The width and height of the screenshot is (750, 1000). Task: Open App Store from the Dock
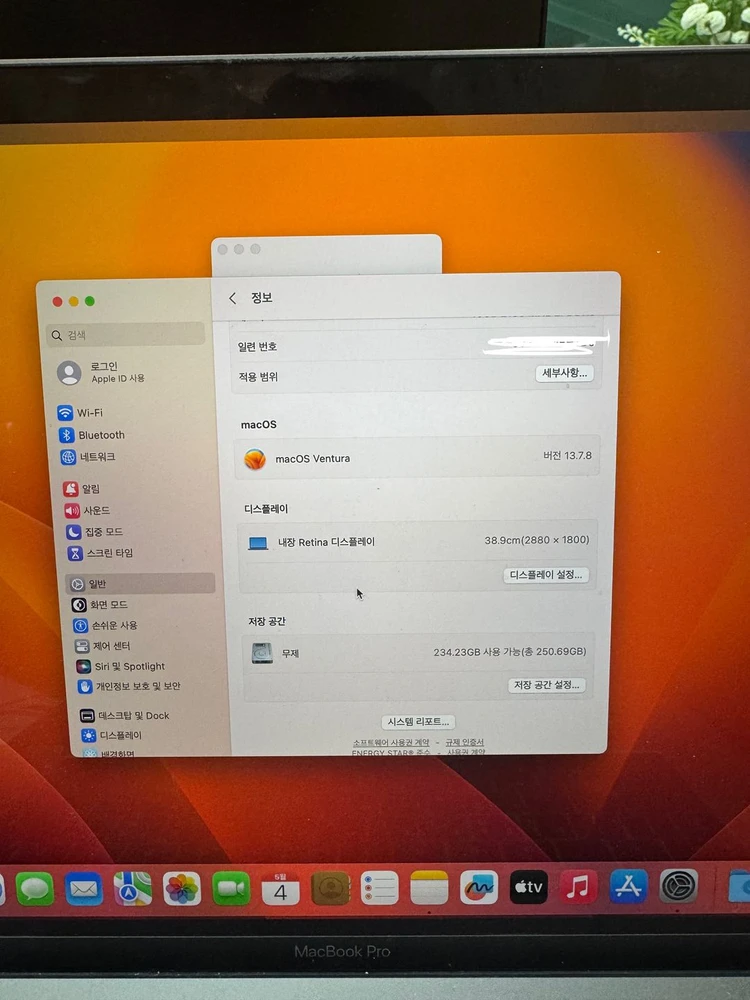click(628, 886)
